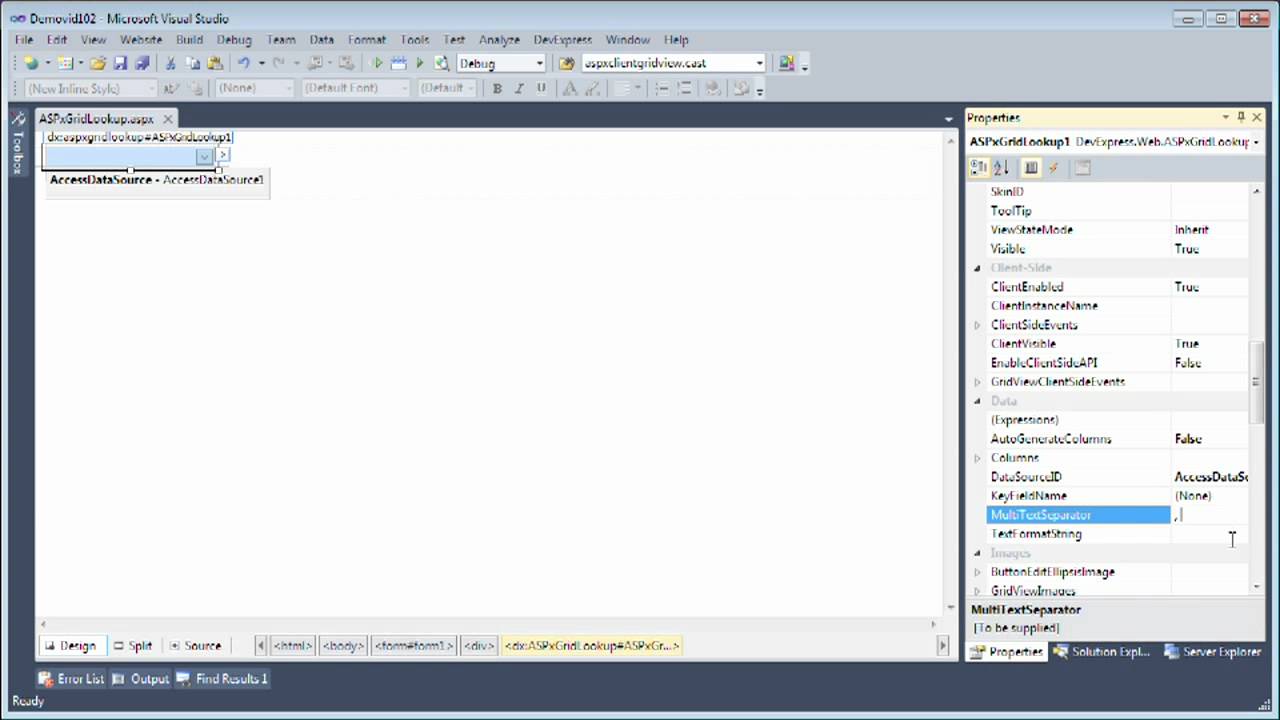The width and height of the screenshot is (1280, 720).
Task: Click the Events lightning bolt icon
Action: (x=1053, y=168)
